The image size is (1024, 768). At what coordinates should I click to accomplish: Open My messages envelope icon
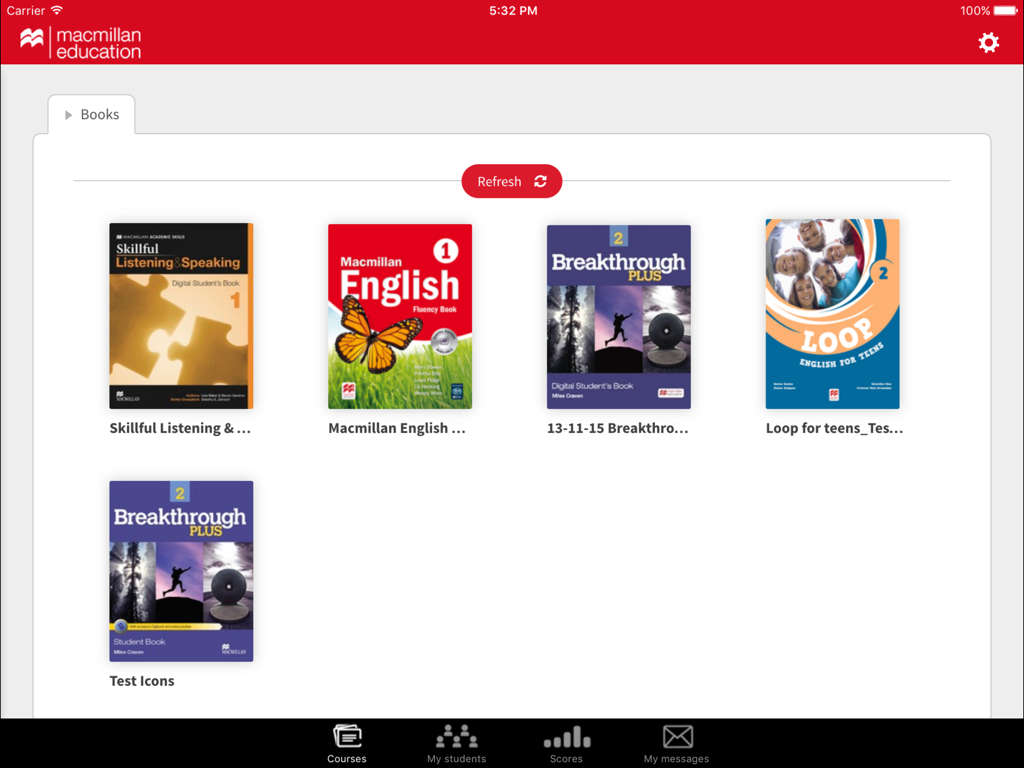point(676,736)
